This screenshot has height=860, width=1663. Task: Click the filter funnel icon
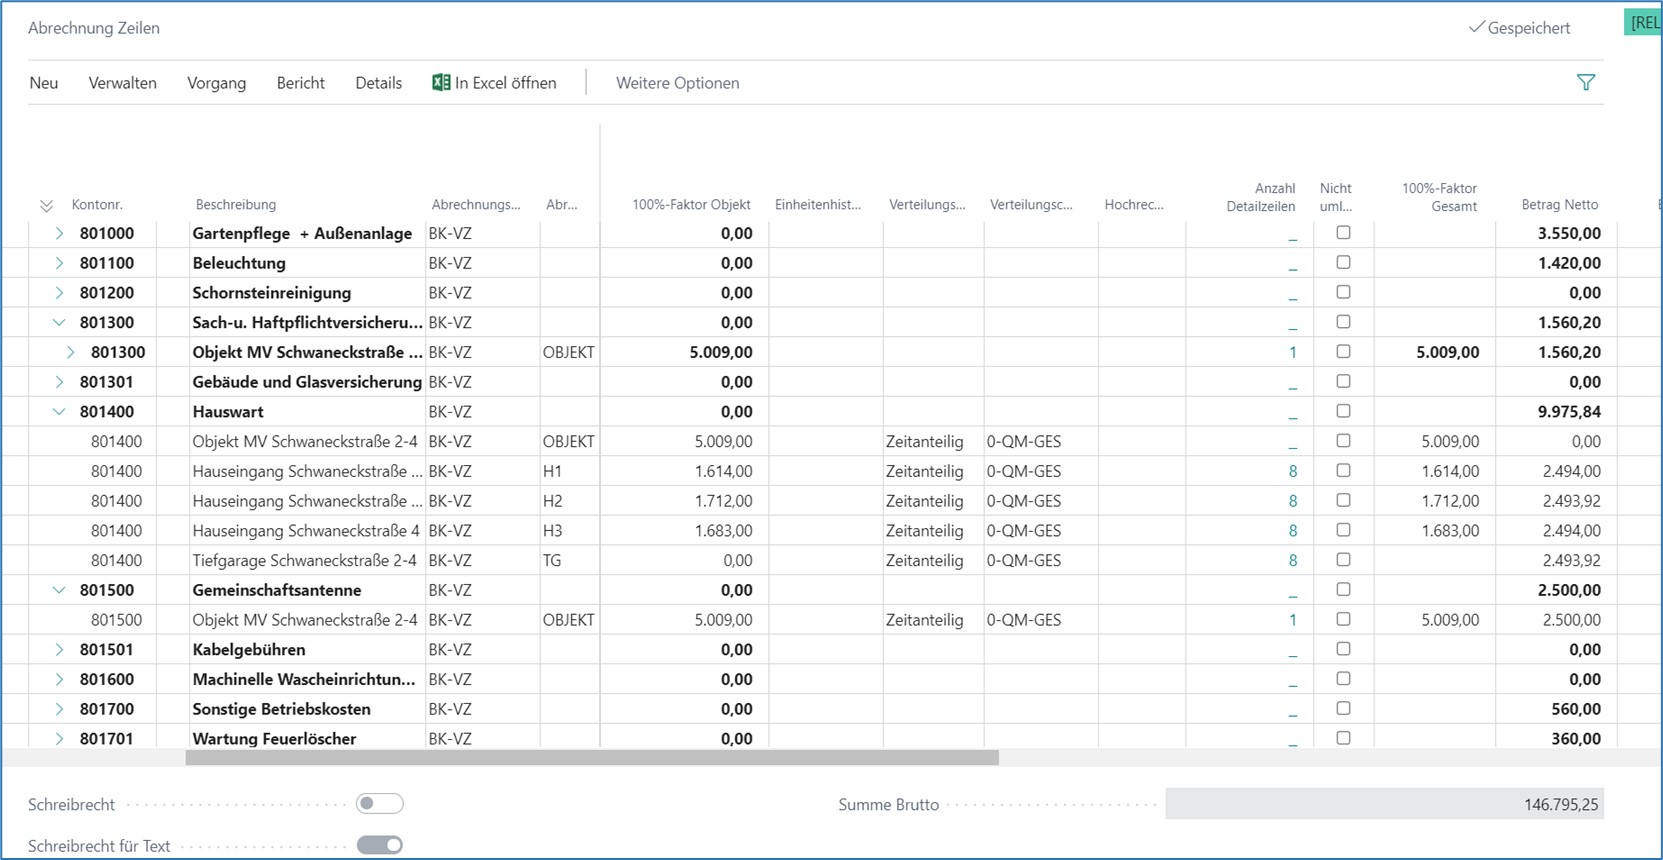[1585, 83]
